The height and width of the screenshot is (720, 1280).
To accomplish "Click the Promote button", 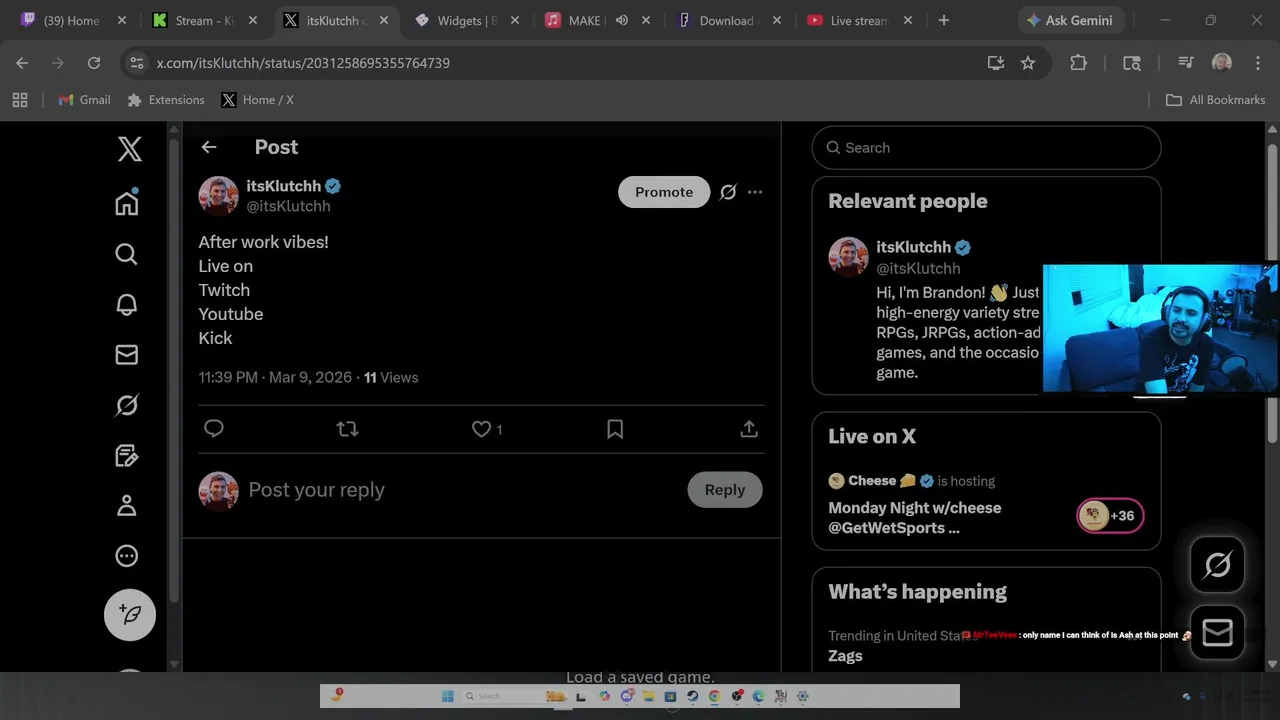I will coord(664,192).
